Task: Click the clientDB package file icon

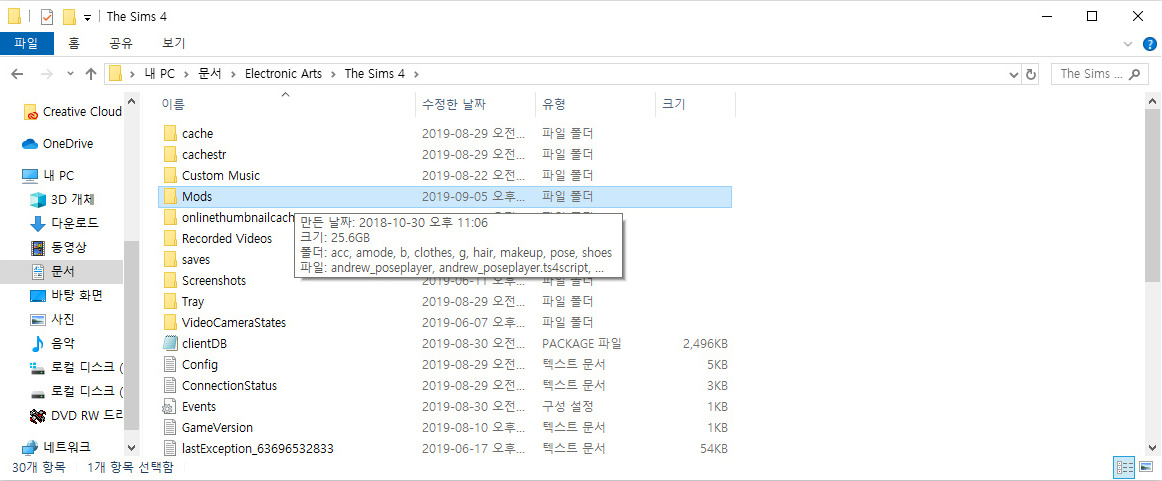Action: coord(170,343)
